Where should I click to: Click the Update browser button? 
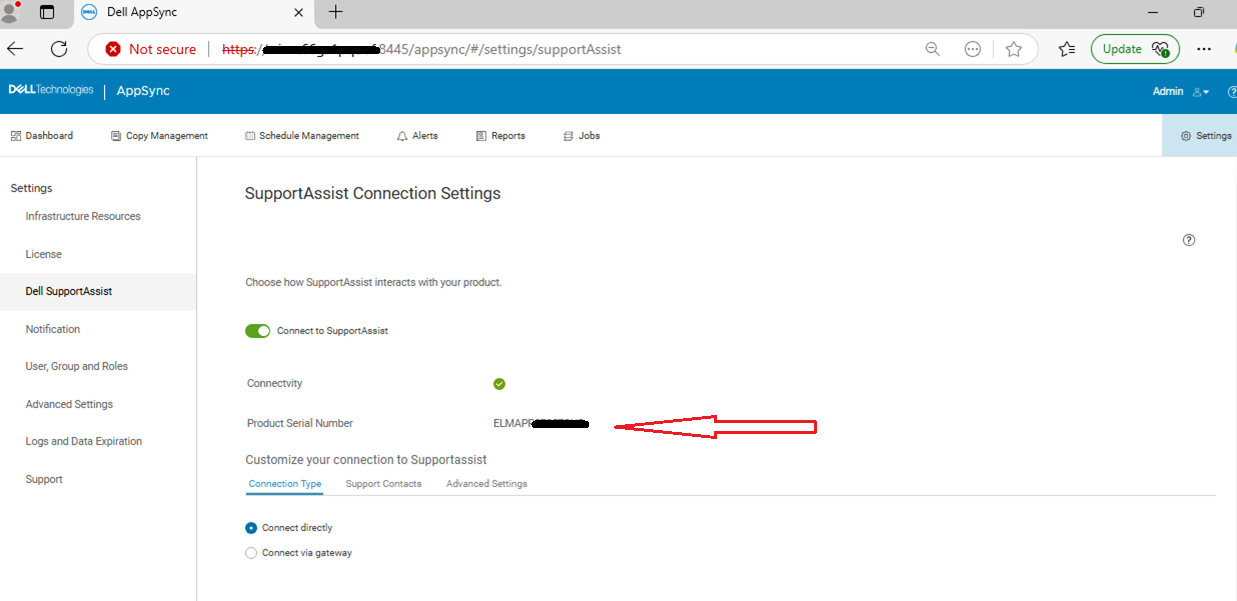pyautogui.click(x=1135, y=48)
